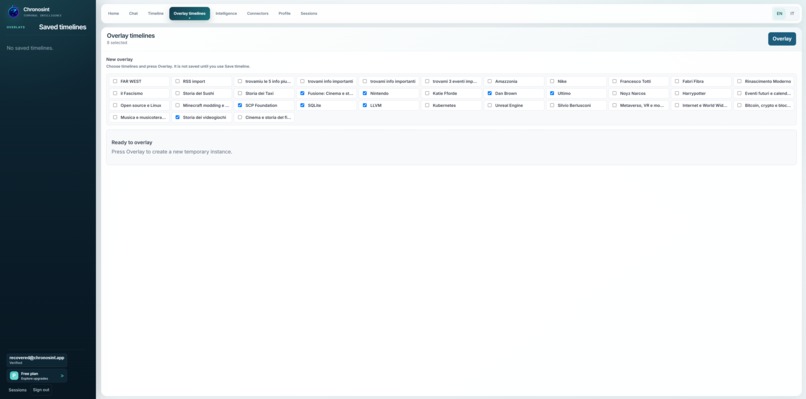Uncheck the Storia dei videogiochi checkbox
Viewport: 806px width, 399px height.
[177, 117]
